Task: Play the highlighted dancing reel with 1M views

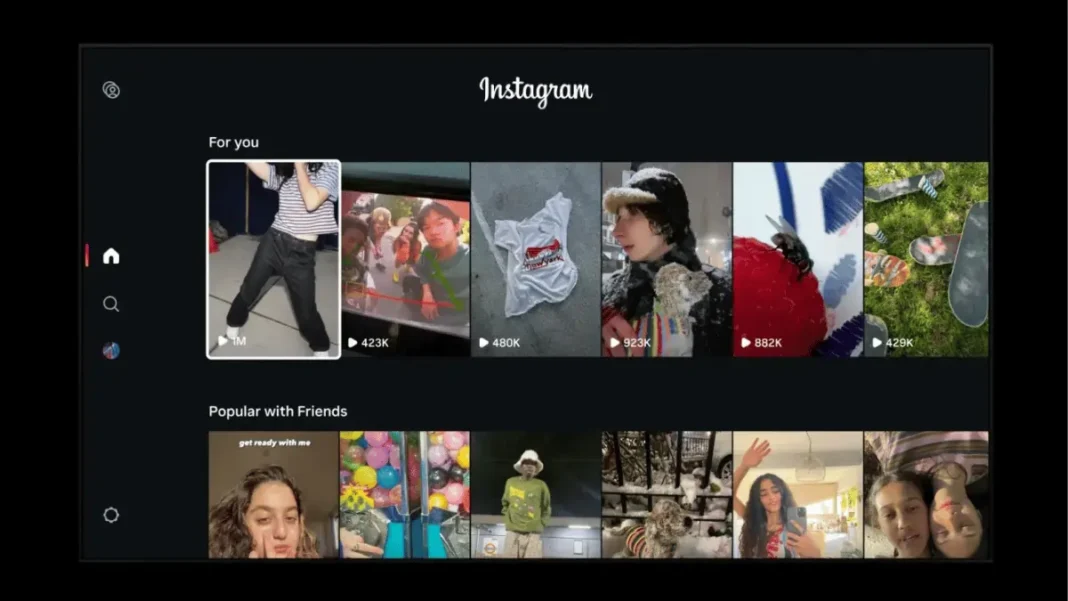Action: [274, 258]
